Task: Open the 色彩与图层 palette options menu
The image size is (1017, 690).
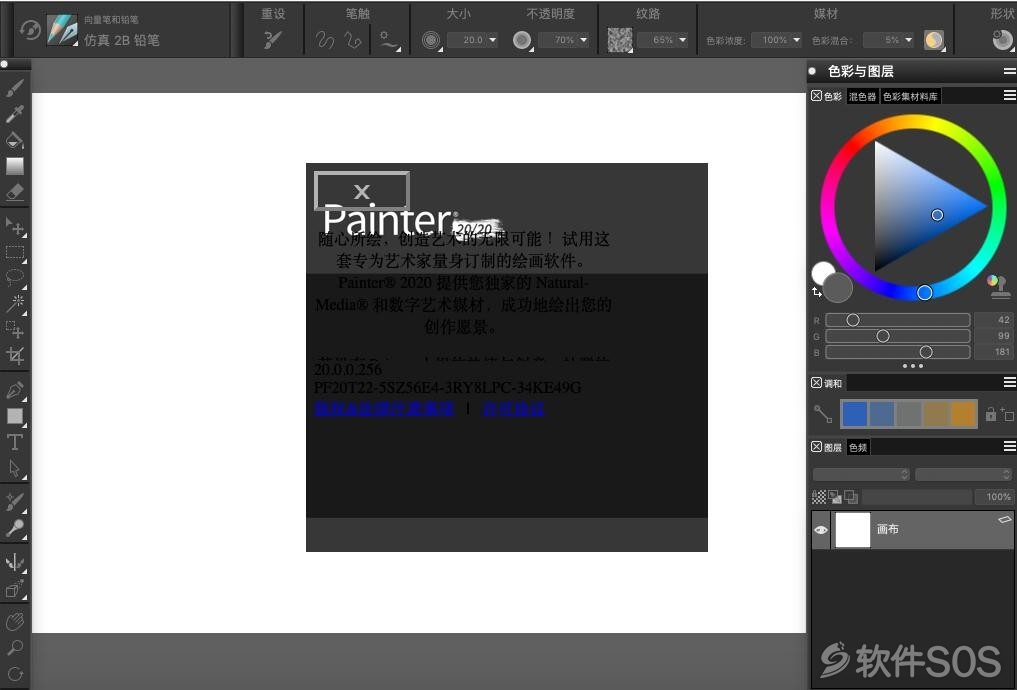Action: 1010,71
